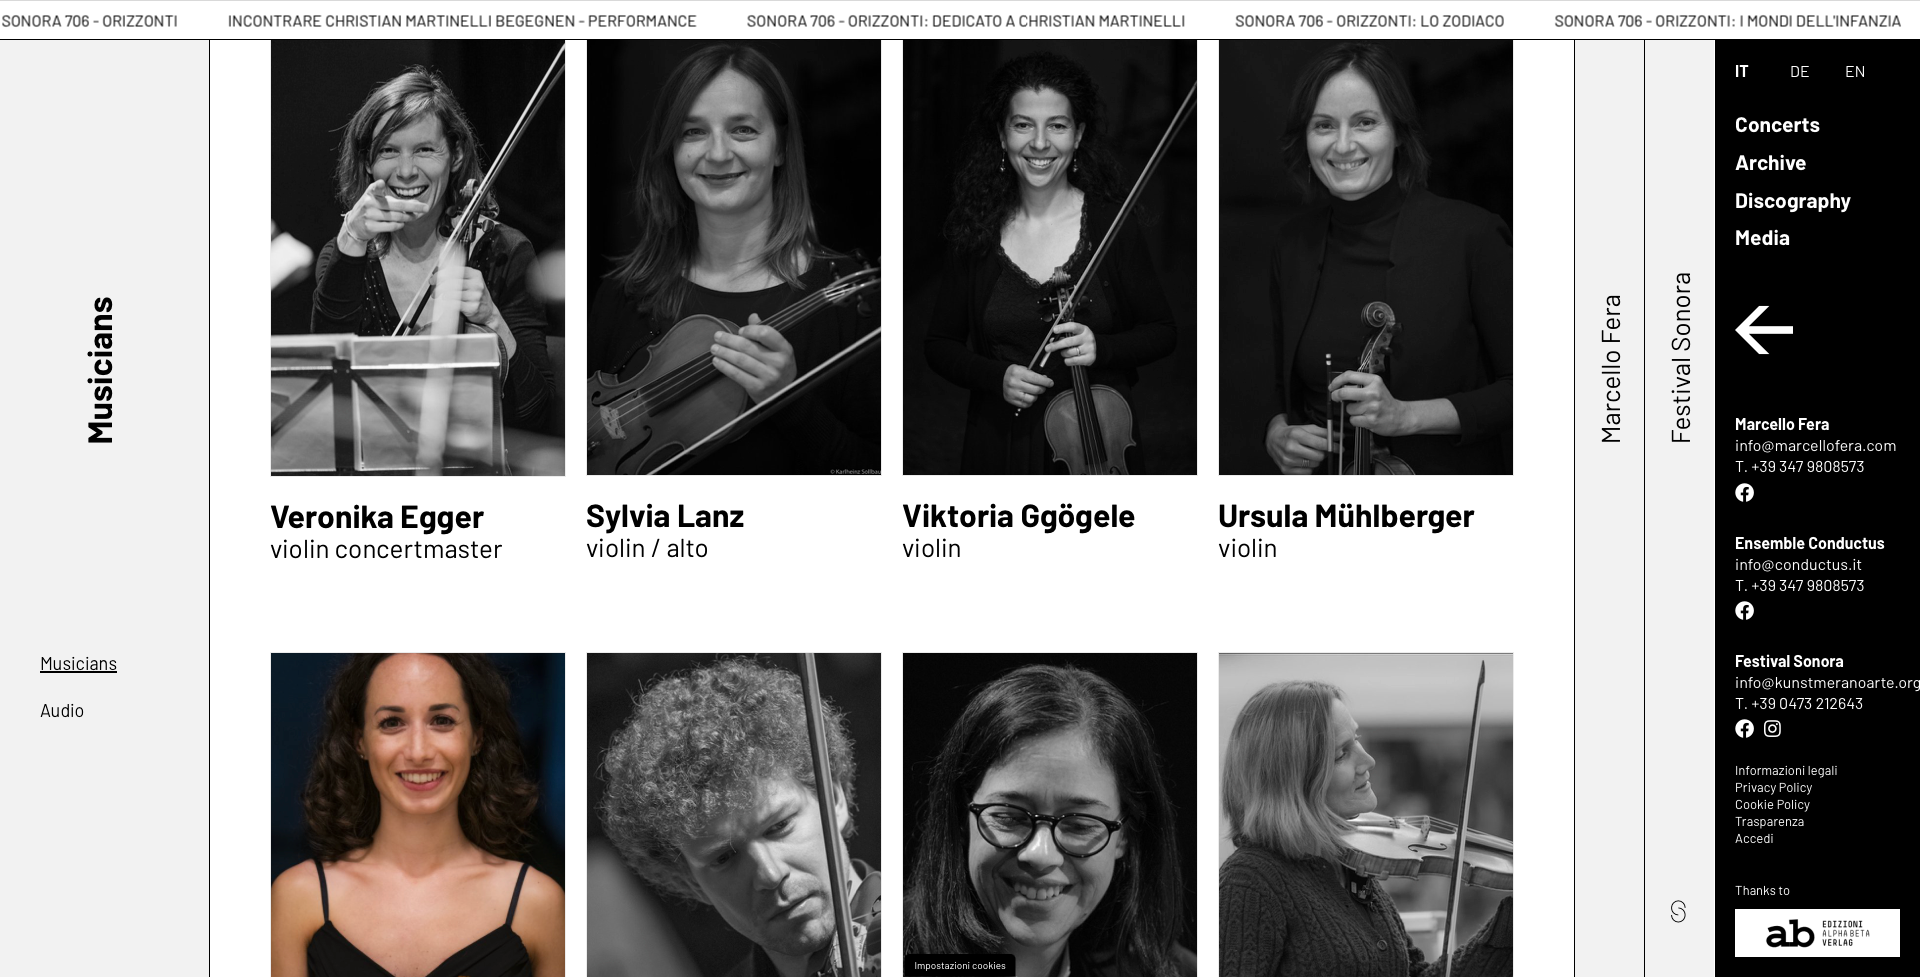Open Marcello Fera's Facebook icon

tap(1744, 493)
